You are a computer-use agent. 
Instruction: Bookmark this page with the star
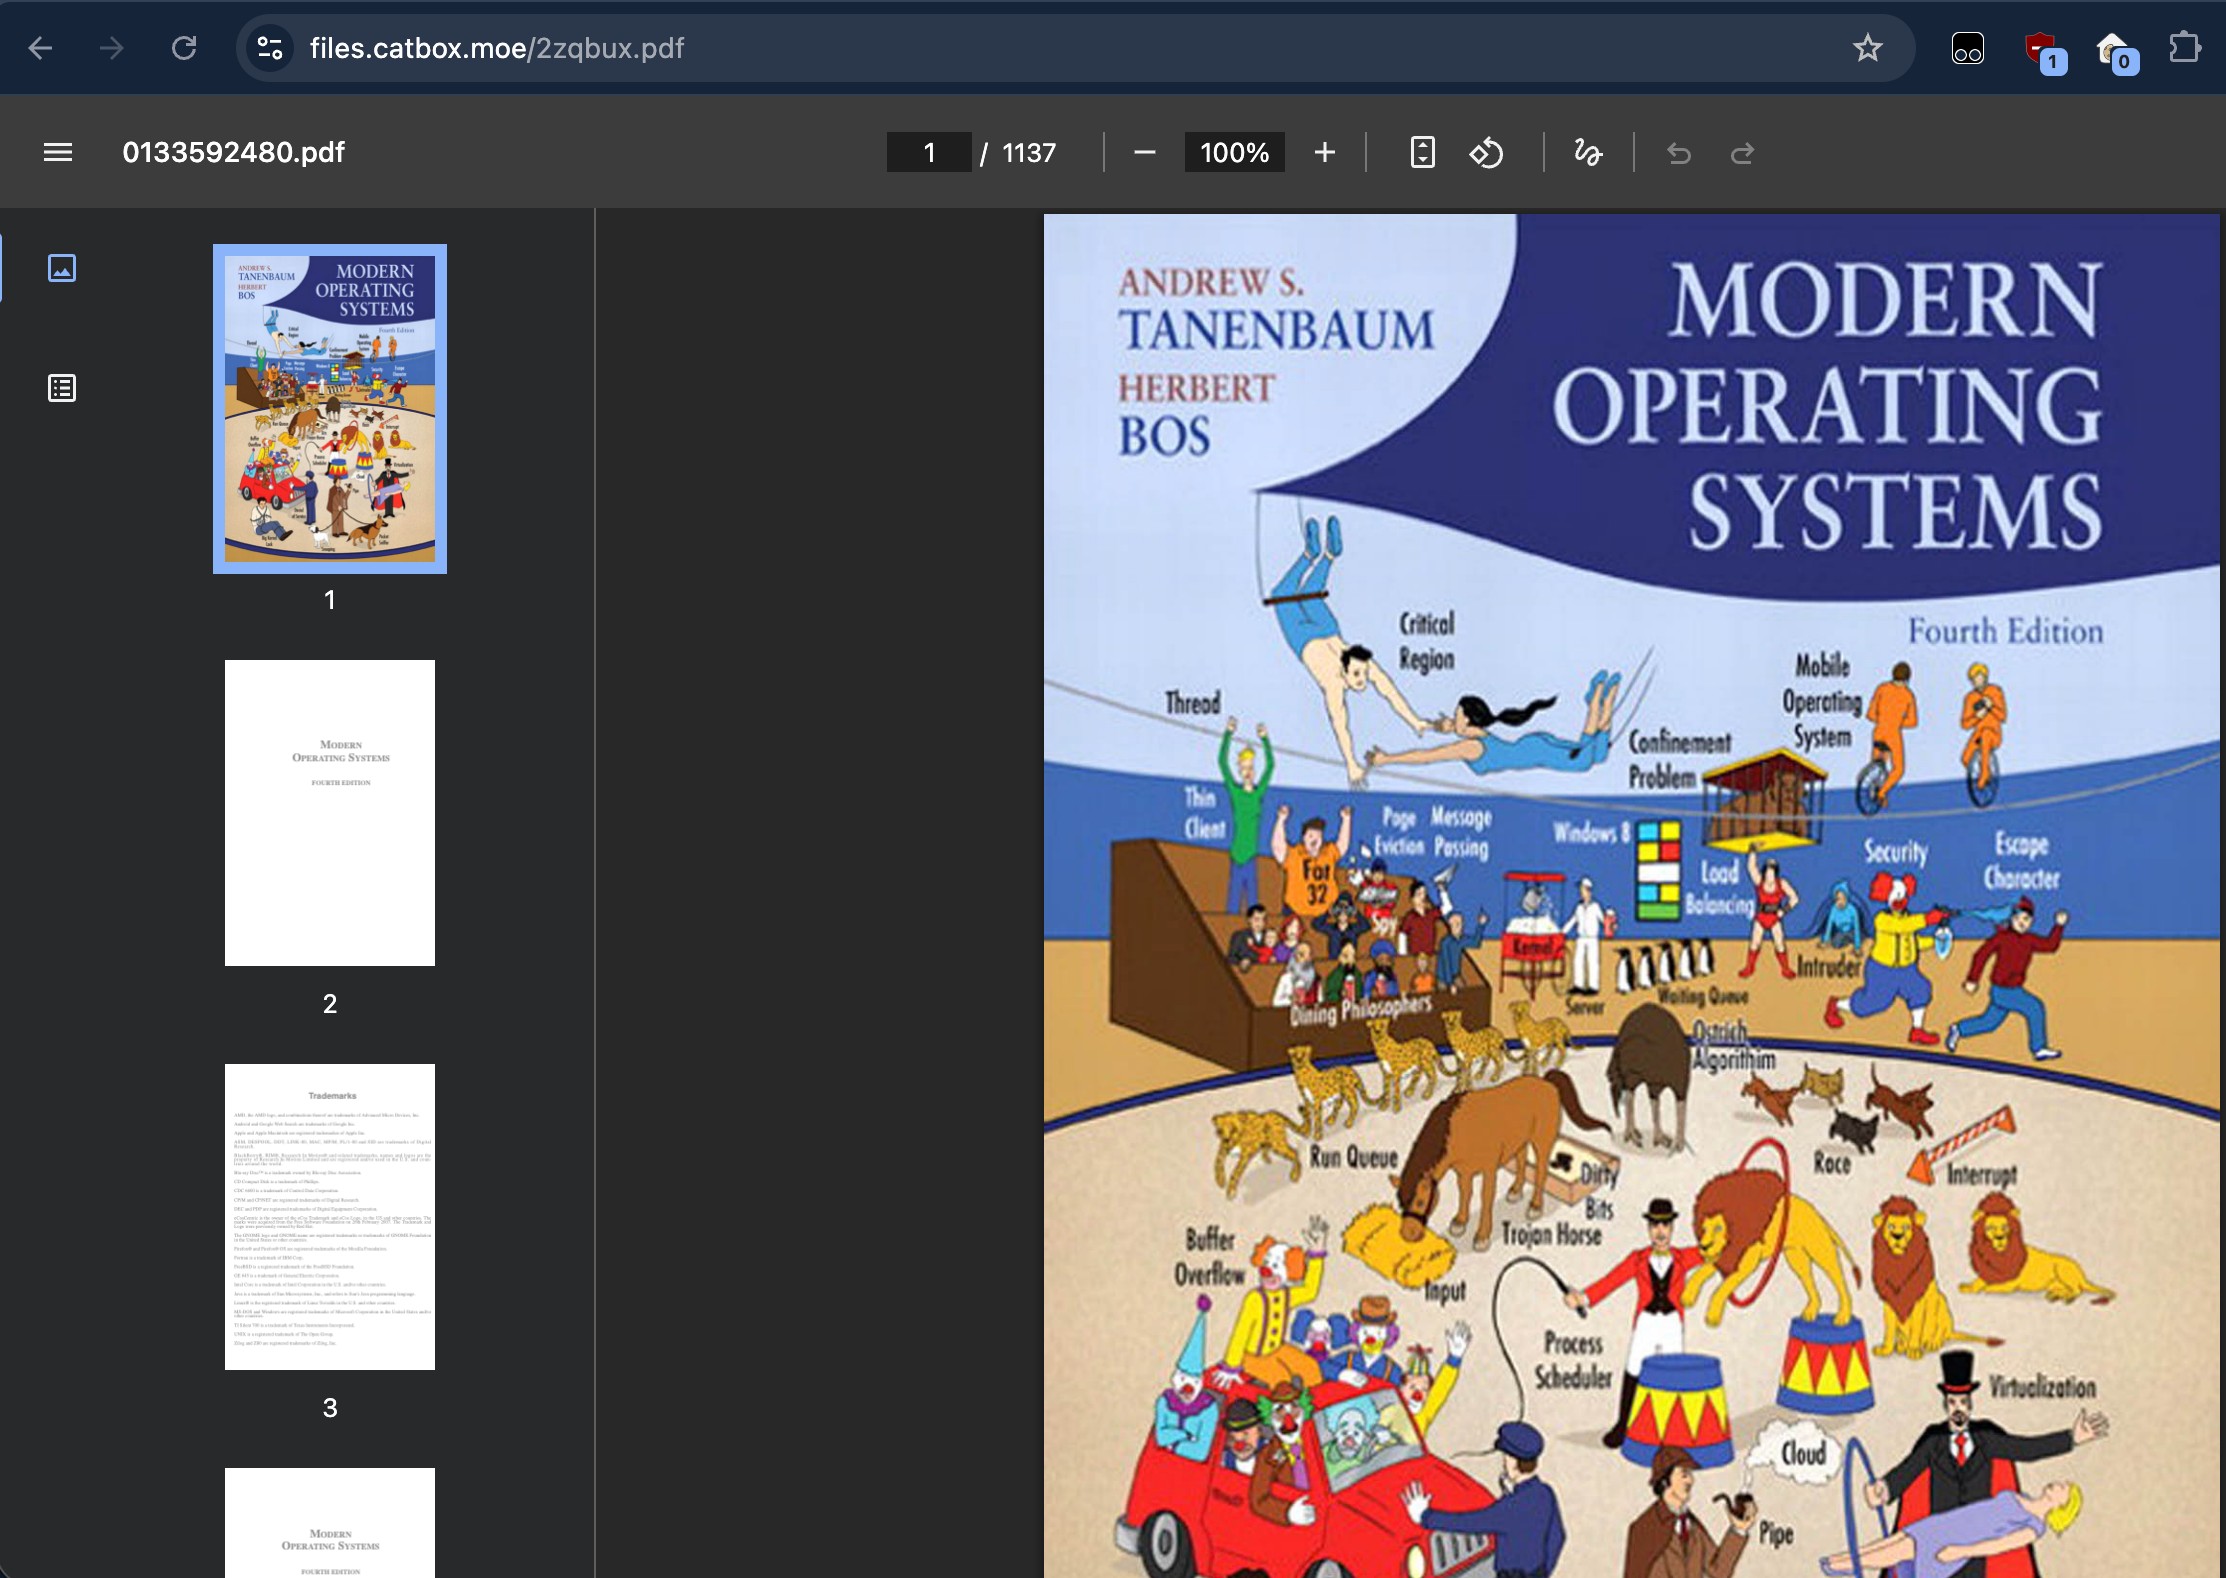(x=1867, y=48)
